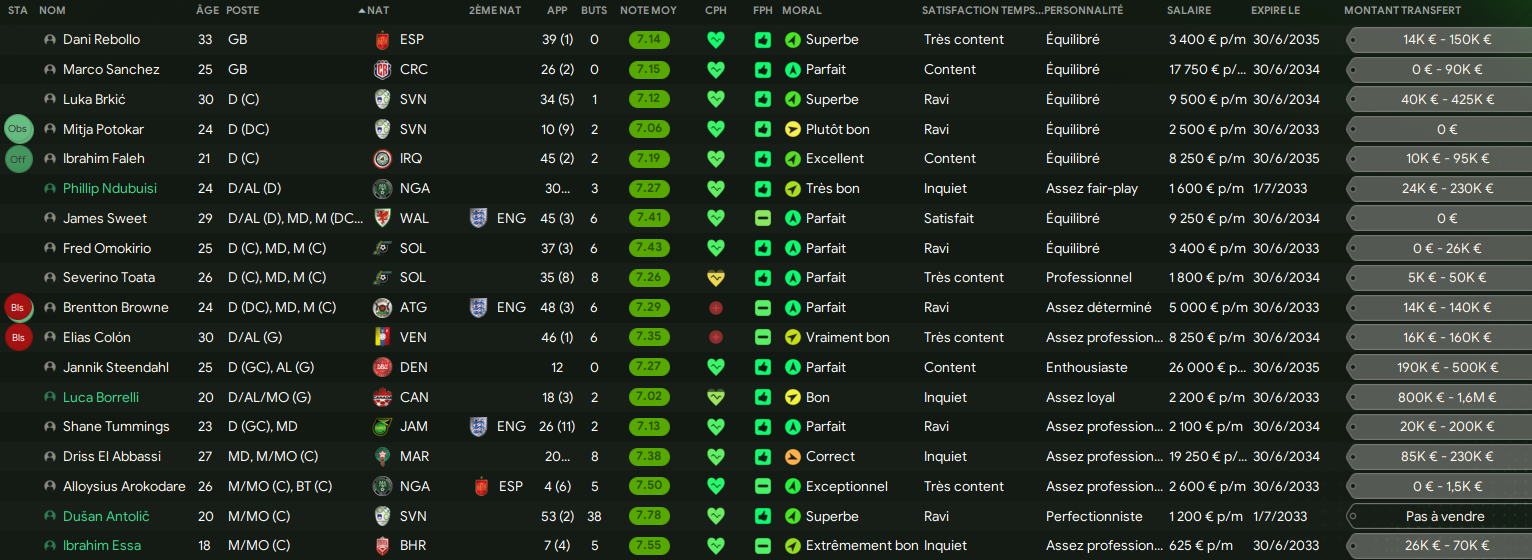Sort players by the SALAIRE column header
This screenshot has height=560, width=1532.
pyautogui.click(x=1188, y=10)
